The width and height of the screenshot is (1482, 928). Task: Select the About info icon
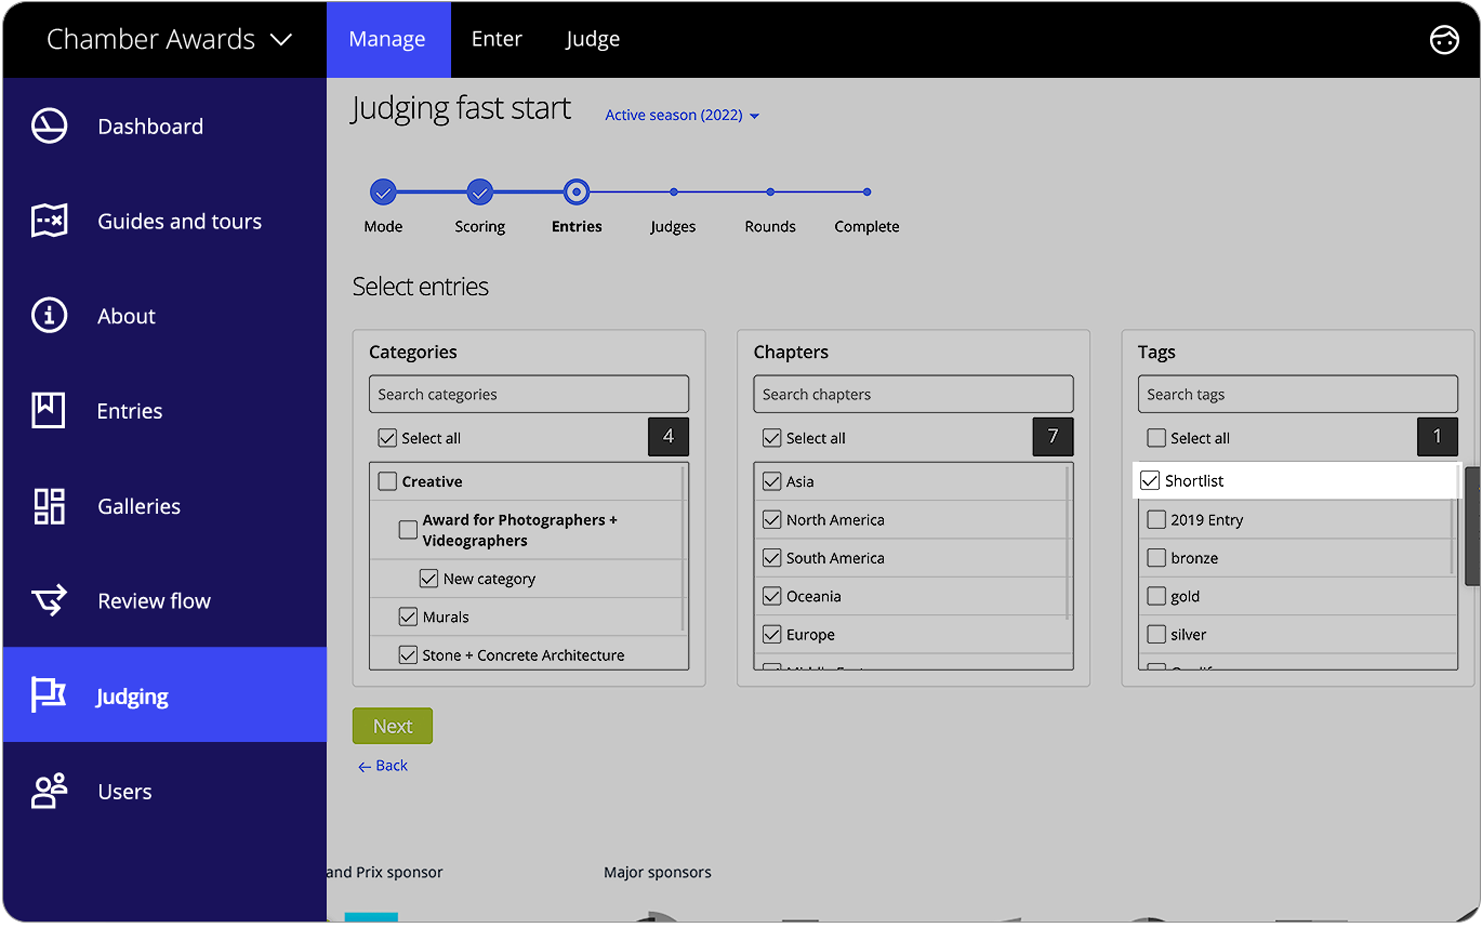(48, 315)
